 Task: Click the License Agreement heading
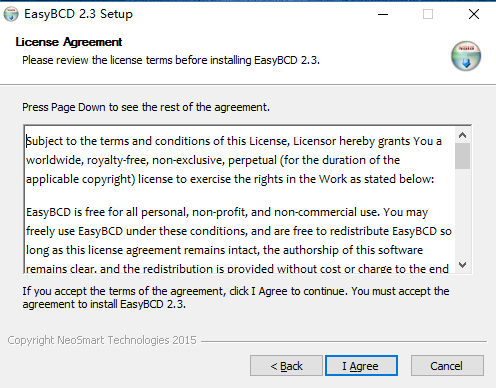tap(69, 42)
